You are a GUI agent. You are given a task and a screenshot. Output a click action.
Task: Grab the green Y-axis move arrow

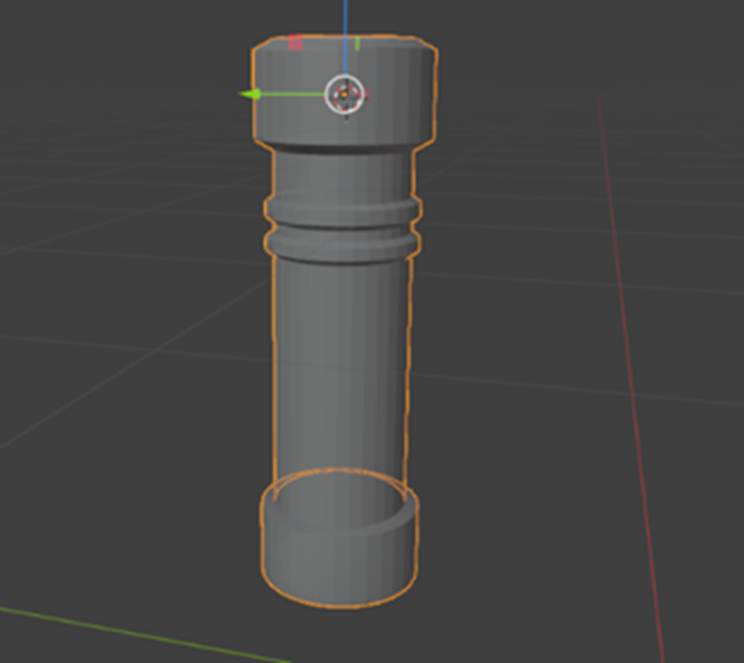[251, 94]
